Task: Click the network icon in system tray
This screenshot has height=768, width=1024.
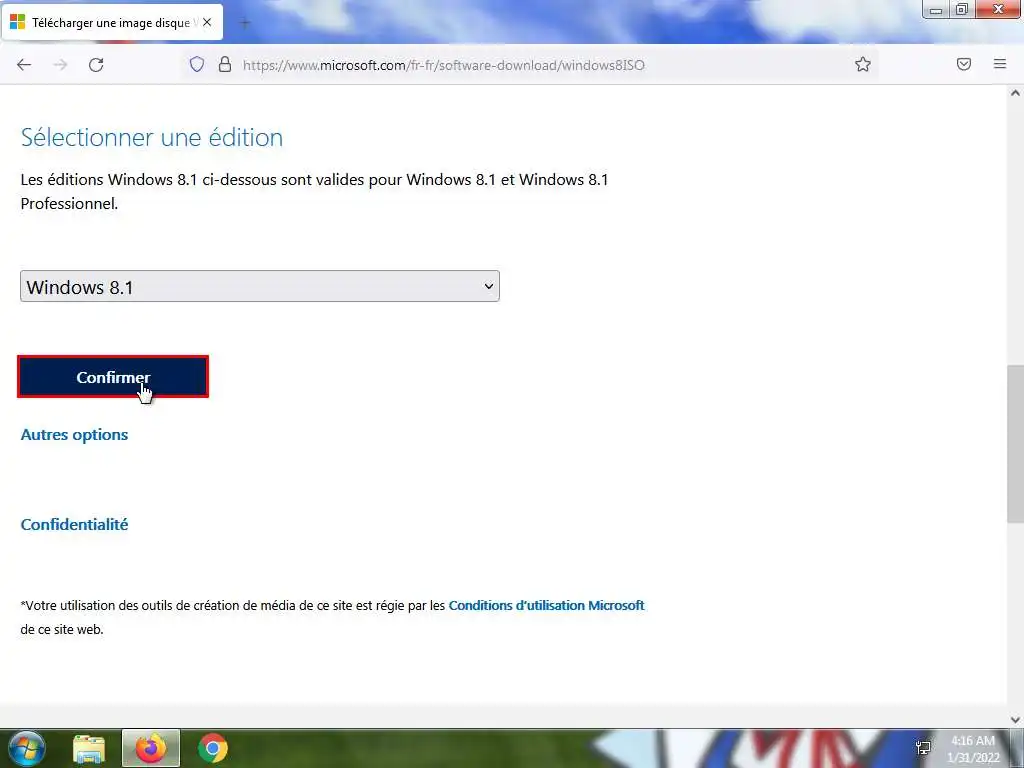Action: coord(923,748)
